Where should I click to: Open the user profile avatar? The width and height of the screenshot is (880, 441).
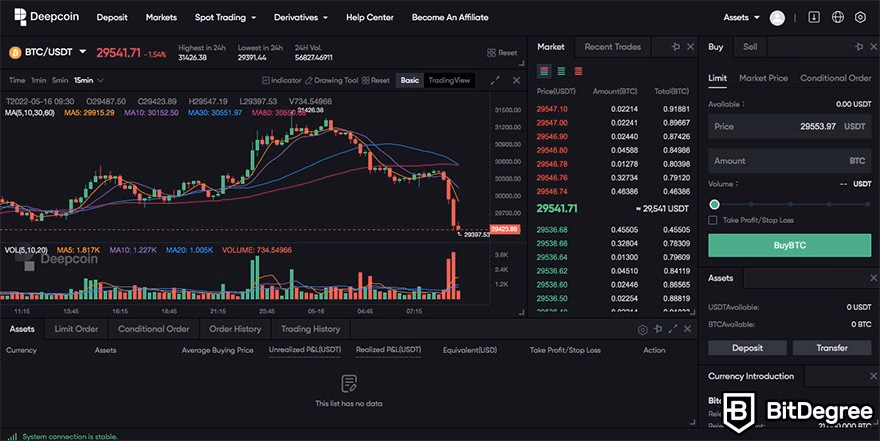click(x=777, y=18)
